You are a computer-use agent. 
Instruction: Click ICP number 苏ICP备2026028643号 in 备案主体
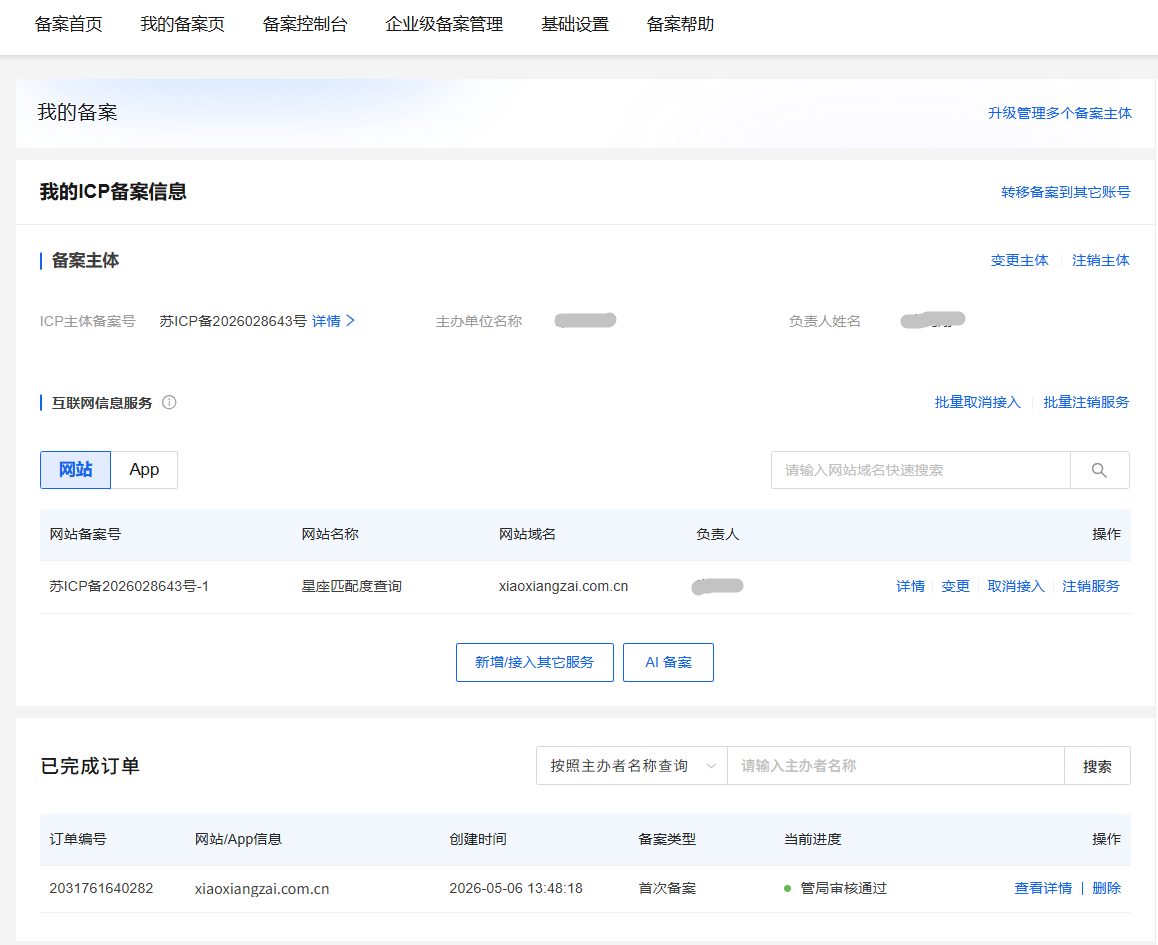(233, 321)
